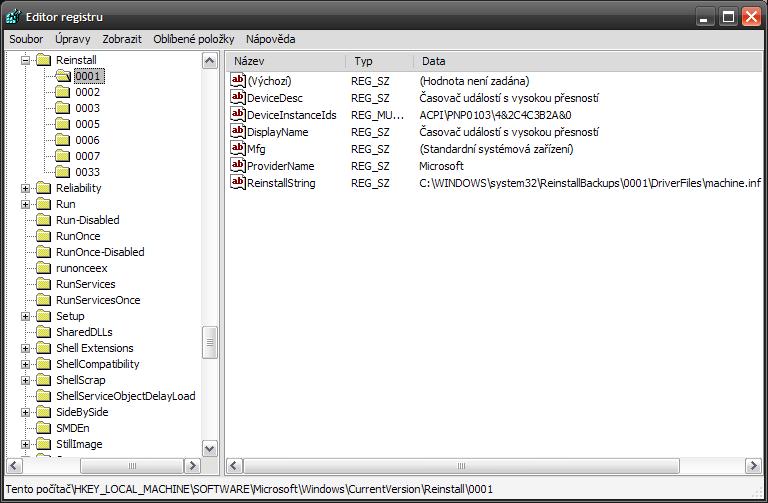Open the Soubor menu
Screen dimensions: 768x503
pos(26,39)
